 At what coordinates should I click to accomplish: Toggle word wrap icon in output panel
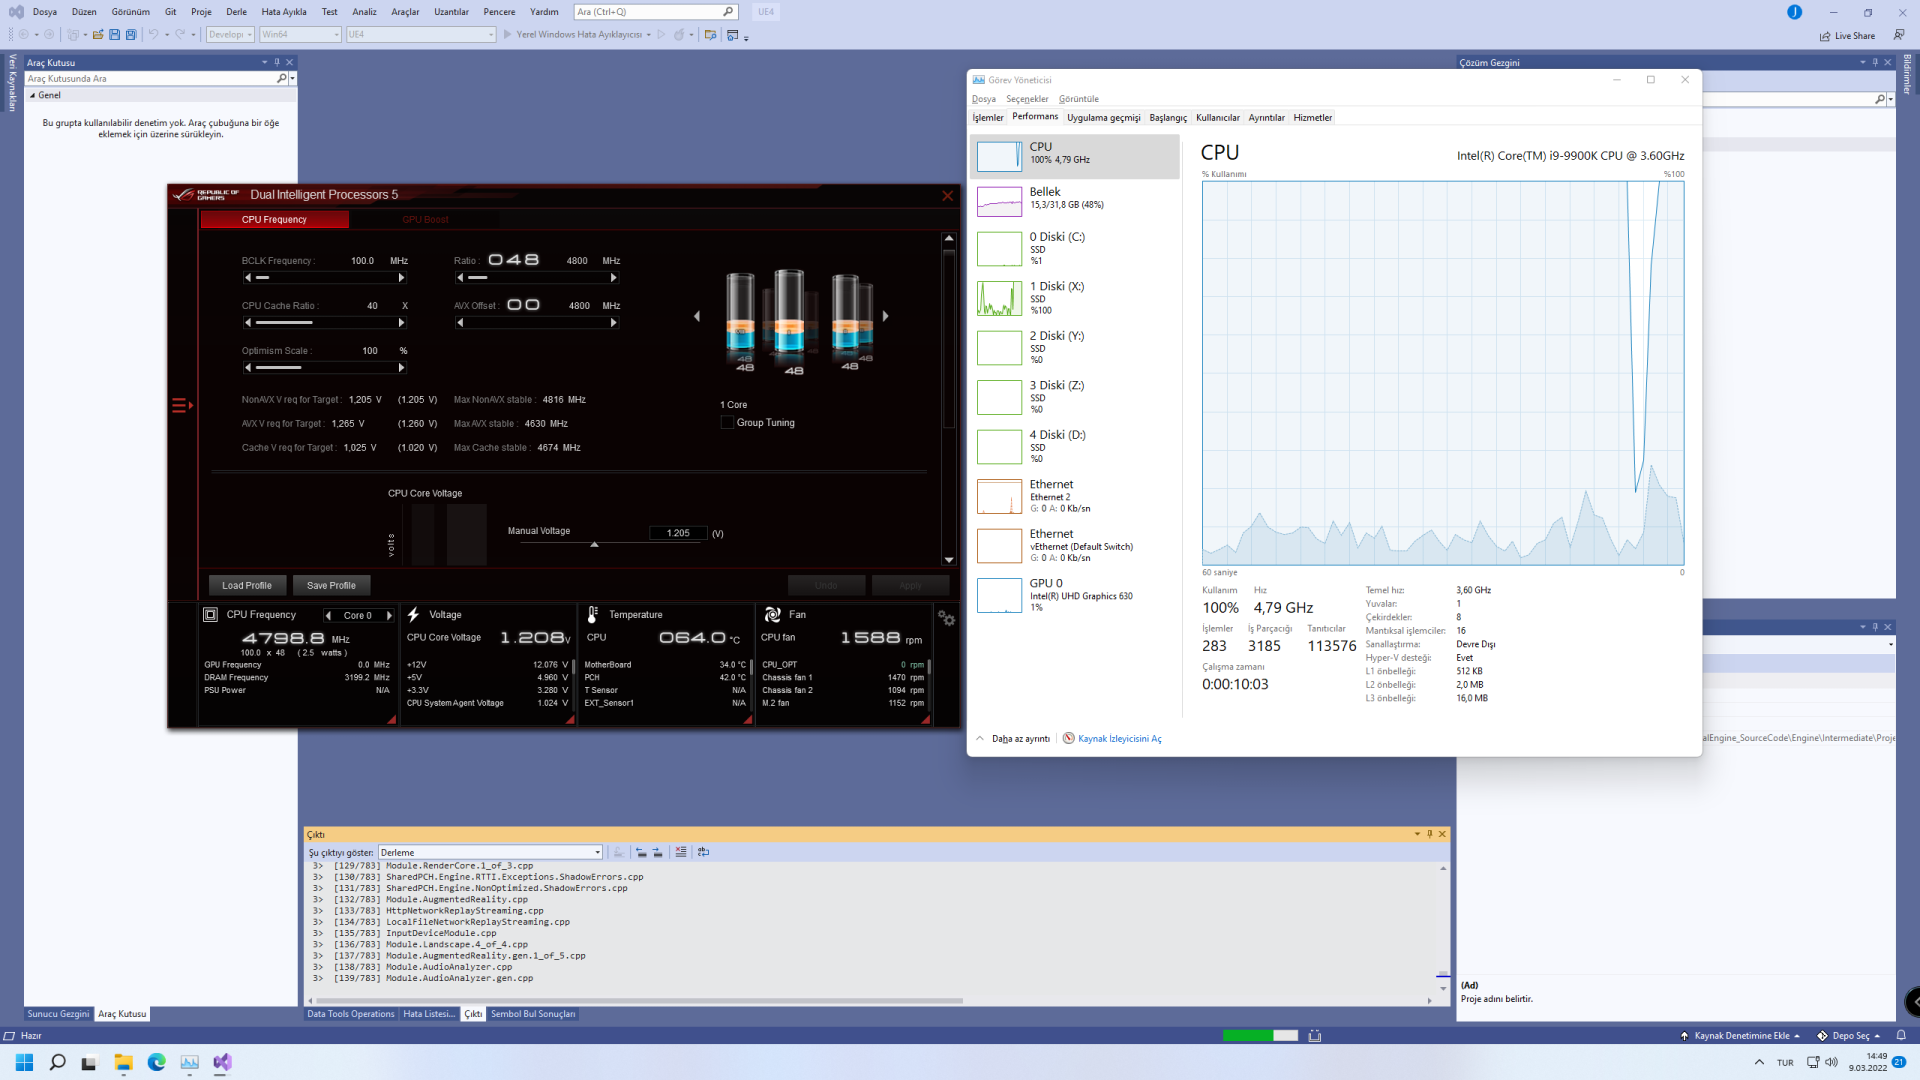(703, 852)
